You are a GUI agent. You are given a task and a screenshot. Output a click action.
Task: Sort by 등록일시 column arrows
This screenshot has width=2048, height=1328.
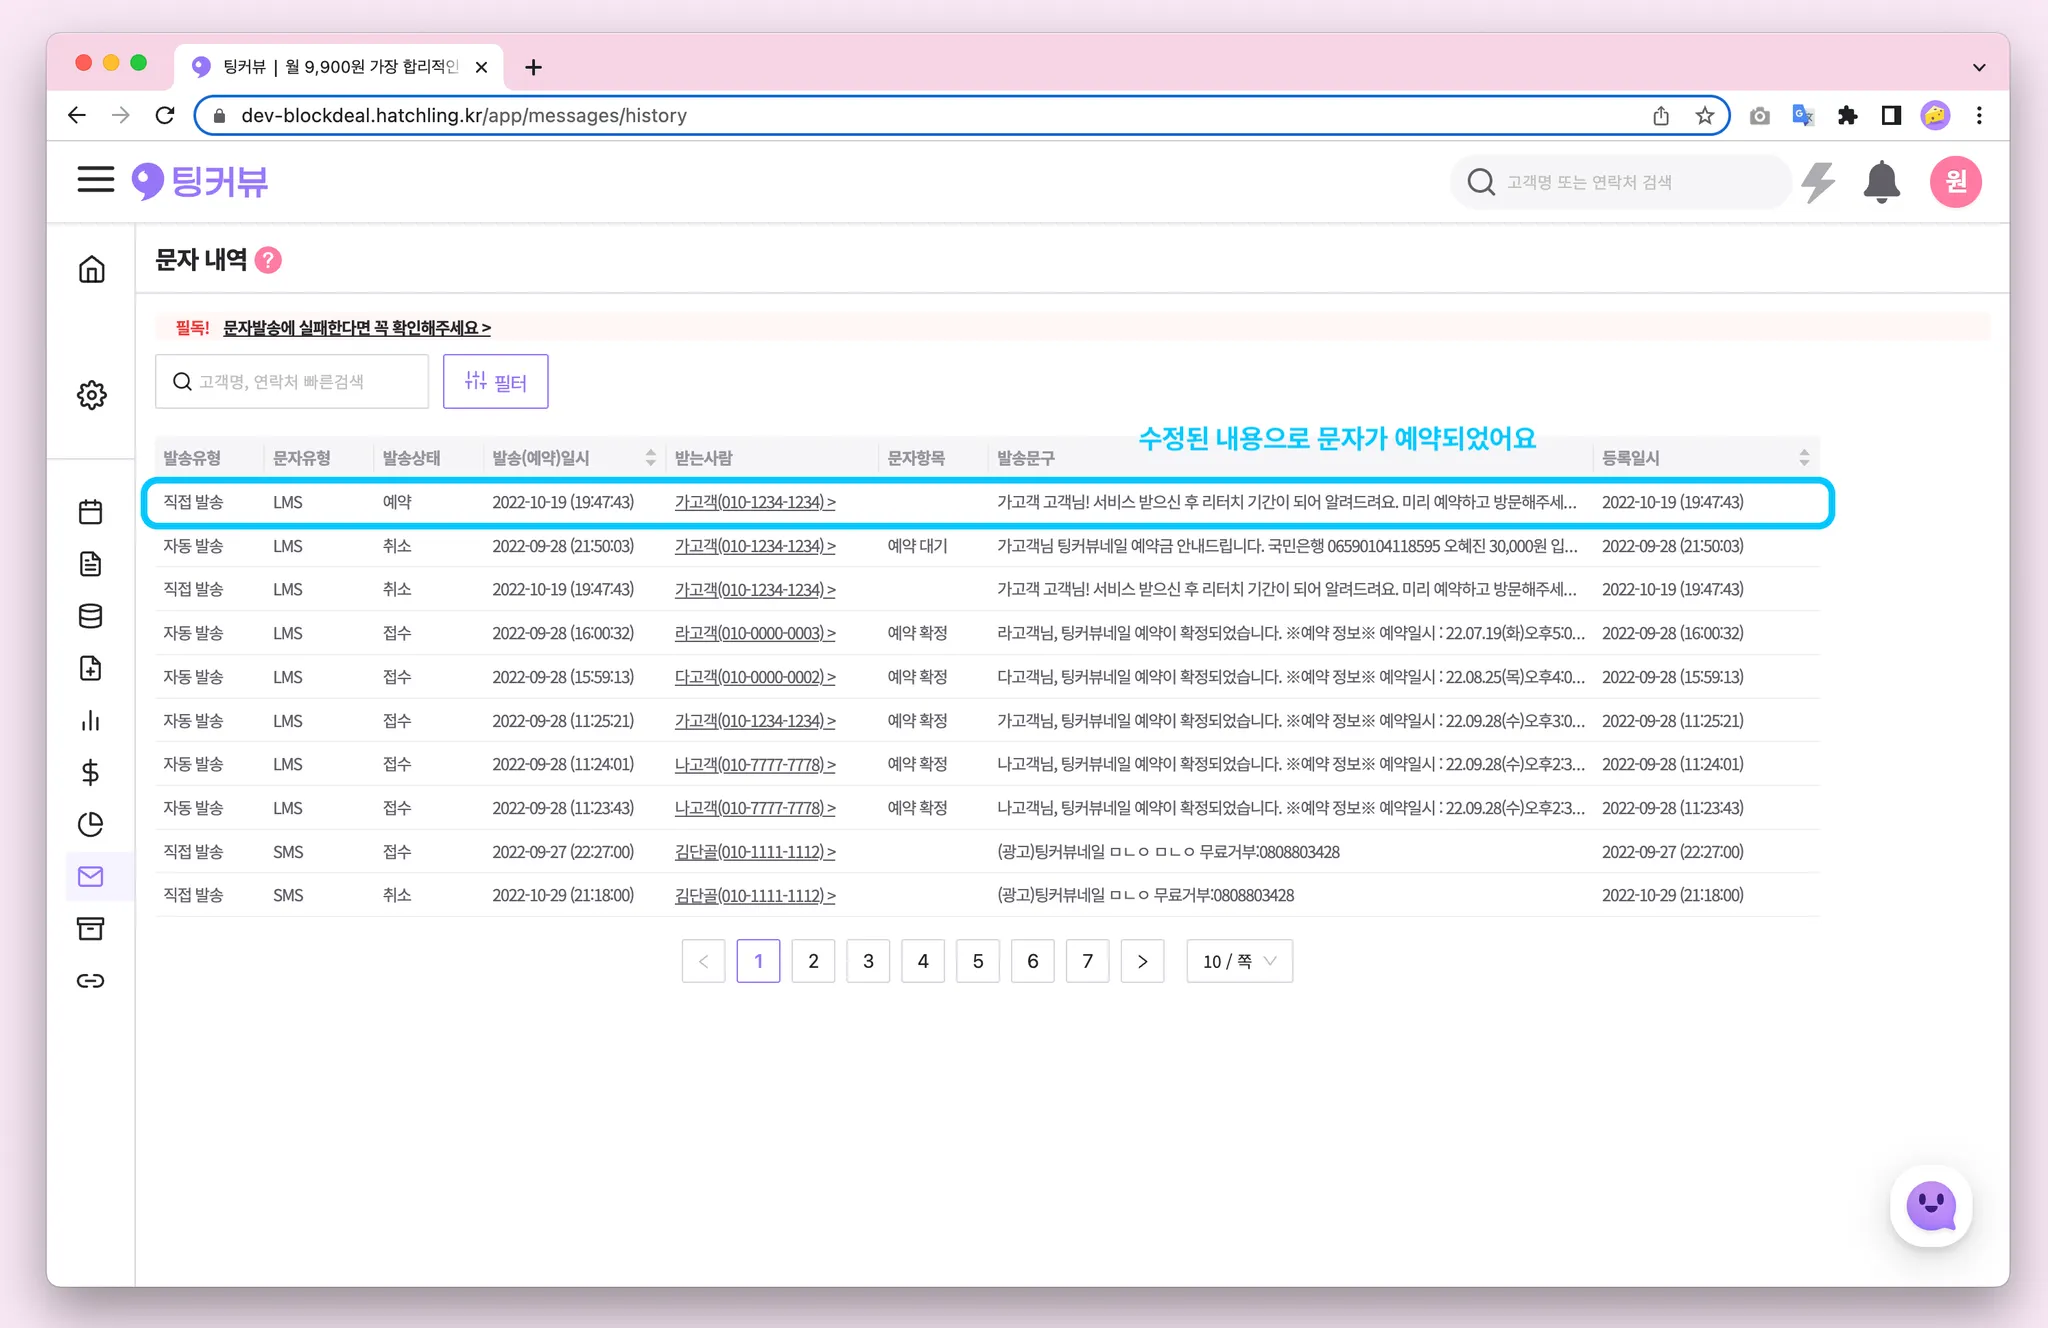[1804, 458]
